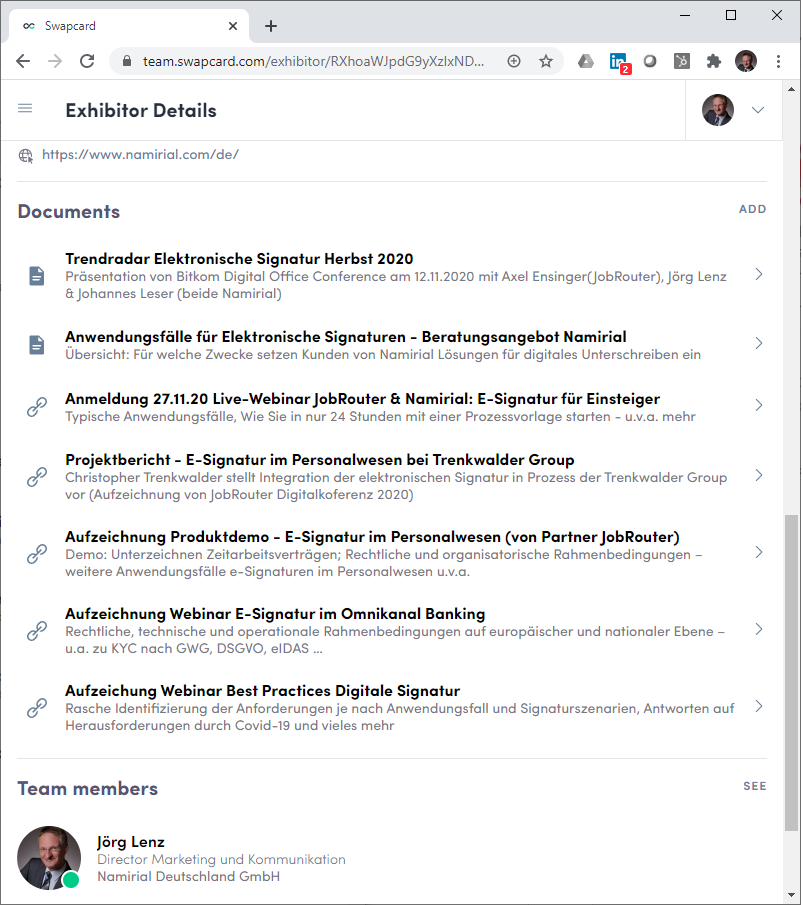This screenshot has height=905, width=803.
Task: Click the install app plus icon in address bar
Action: pos(514,61)
